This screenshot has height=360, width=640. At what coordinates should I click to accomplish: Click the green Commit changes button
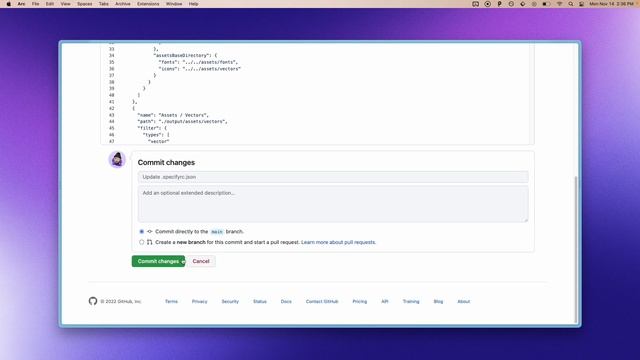pos(158,261)
